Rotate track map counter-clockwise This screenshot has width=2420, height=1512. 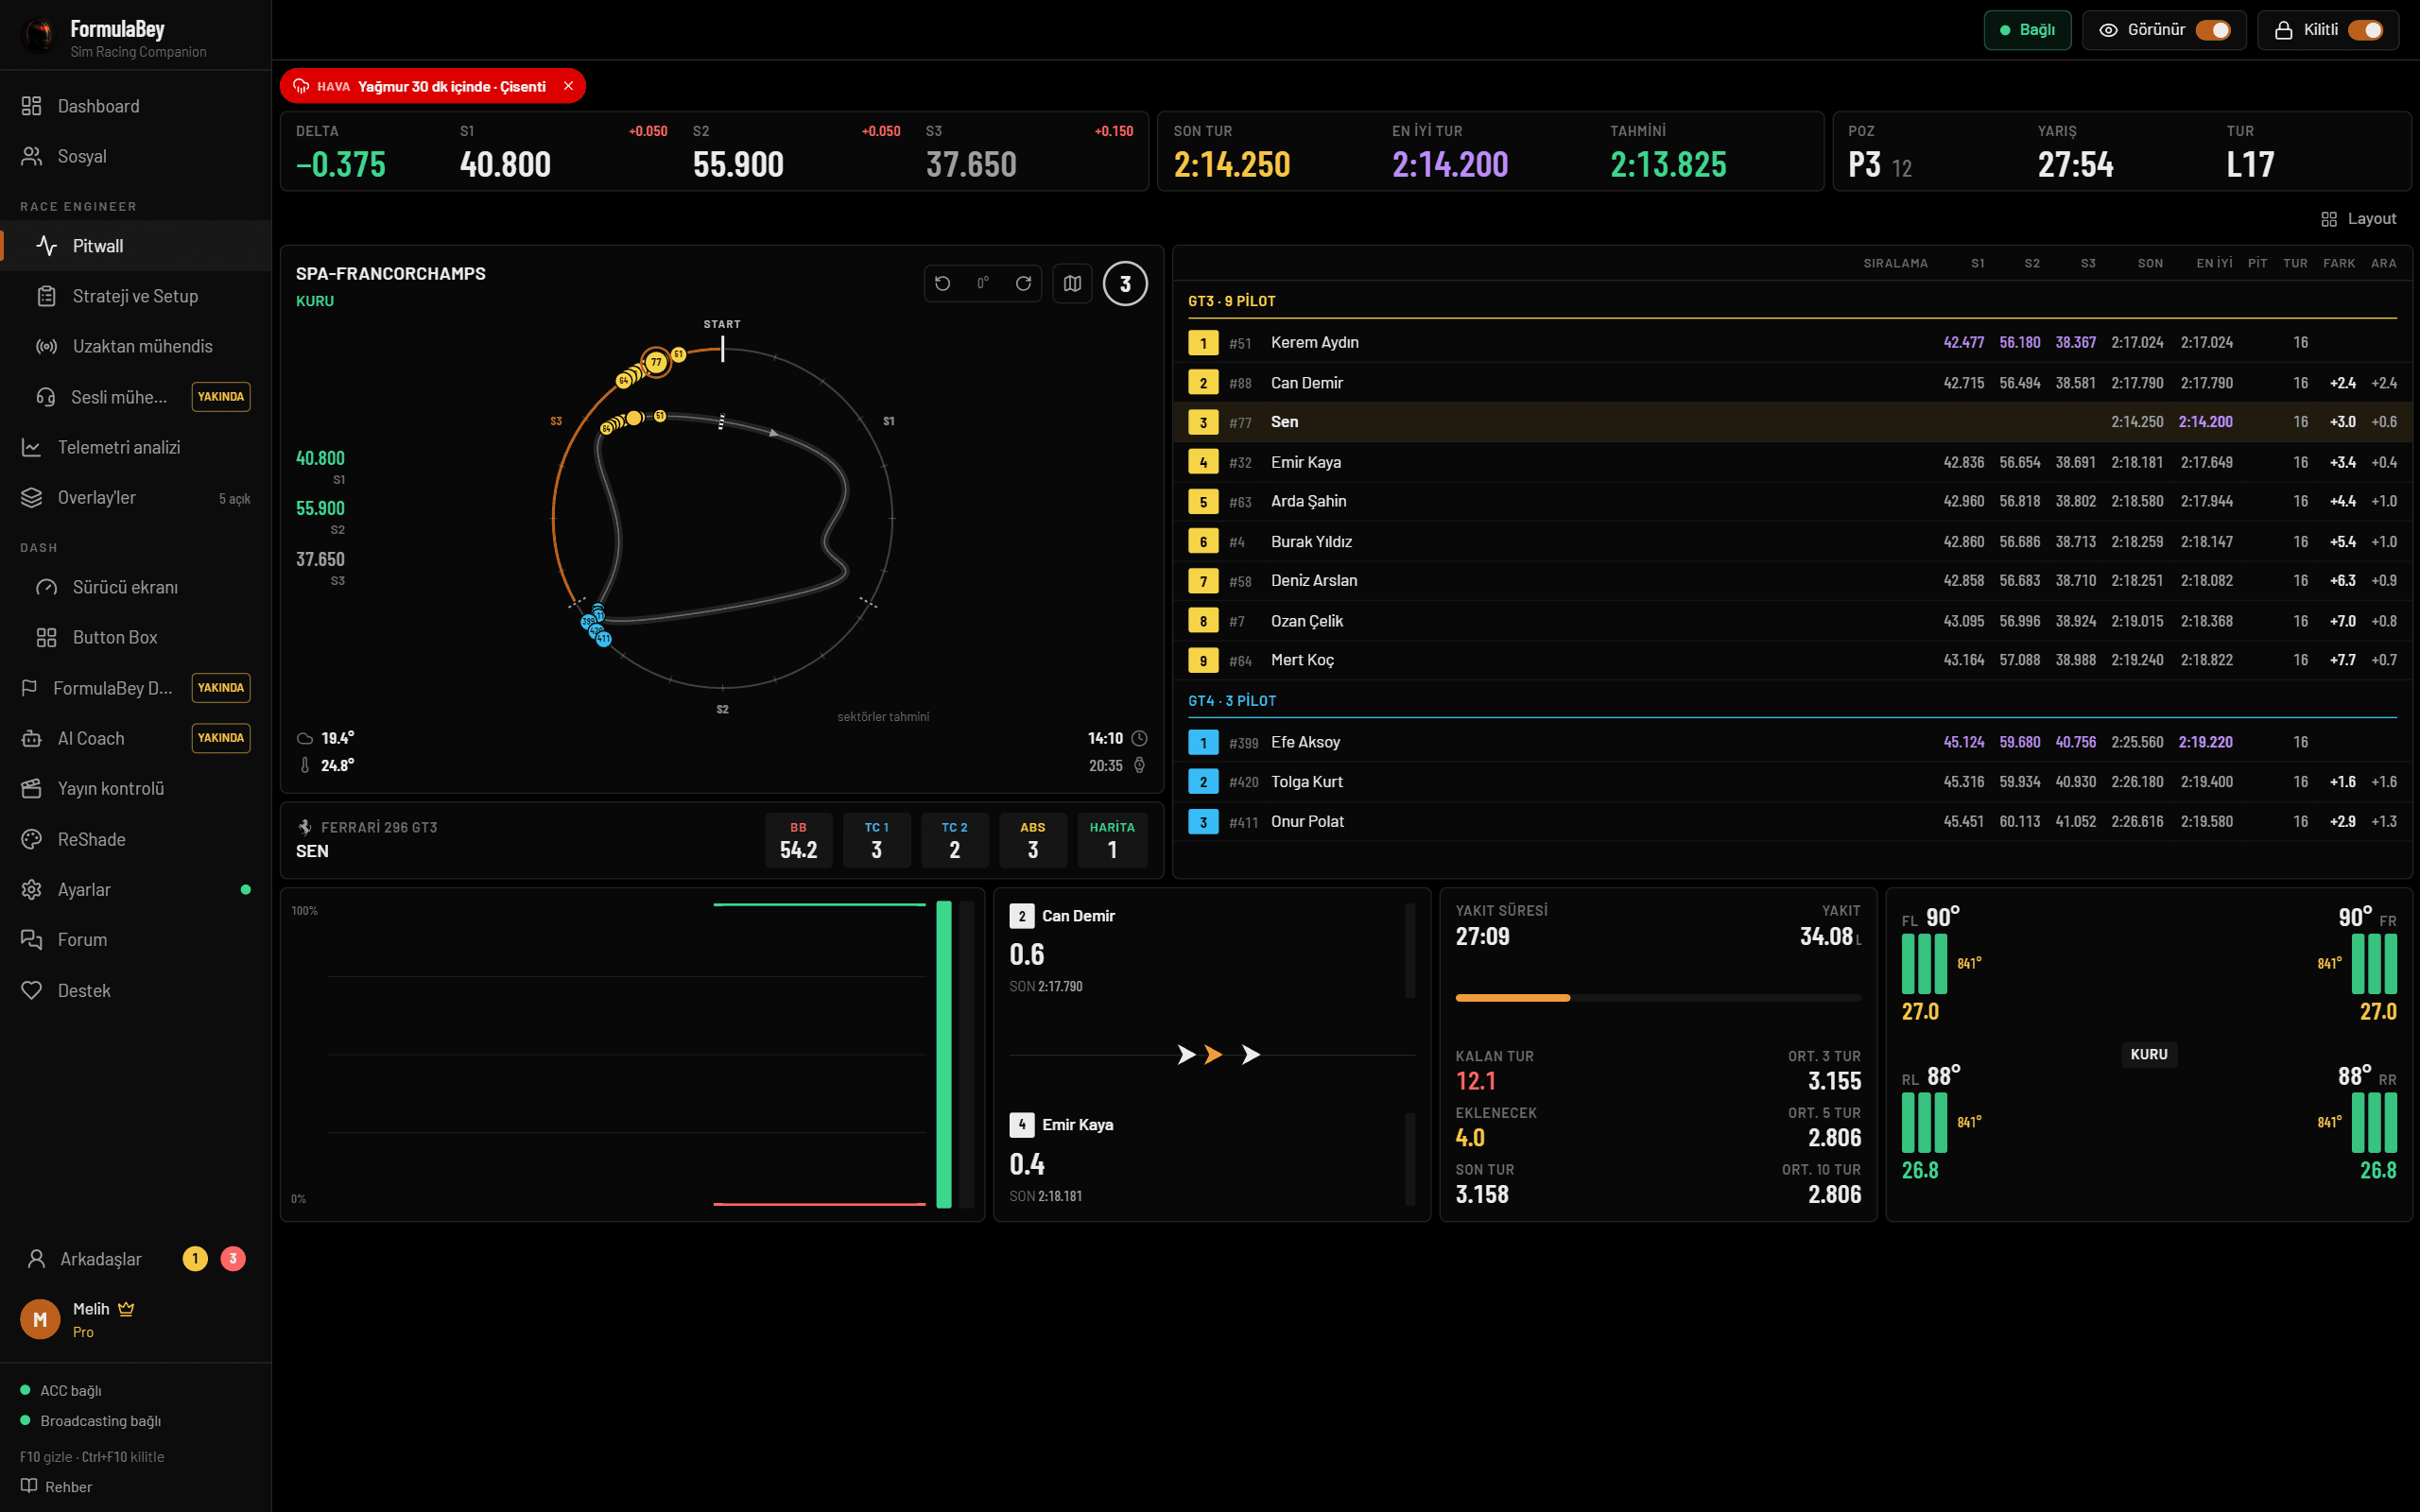[x=942, y=284]
